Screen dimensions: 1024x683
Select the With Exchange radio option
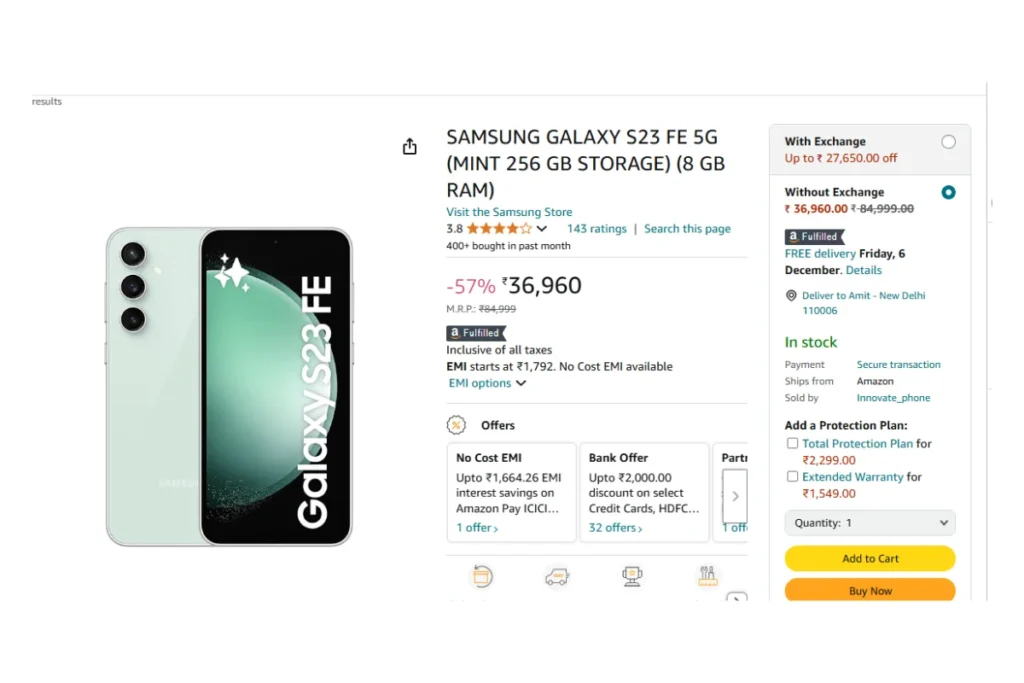point(948,142)
